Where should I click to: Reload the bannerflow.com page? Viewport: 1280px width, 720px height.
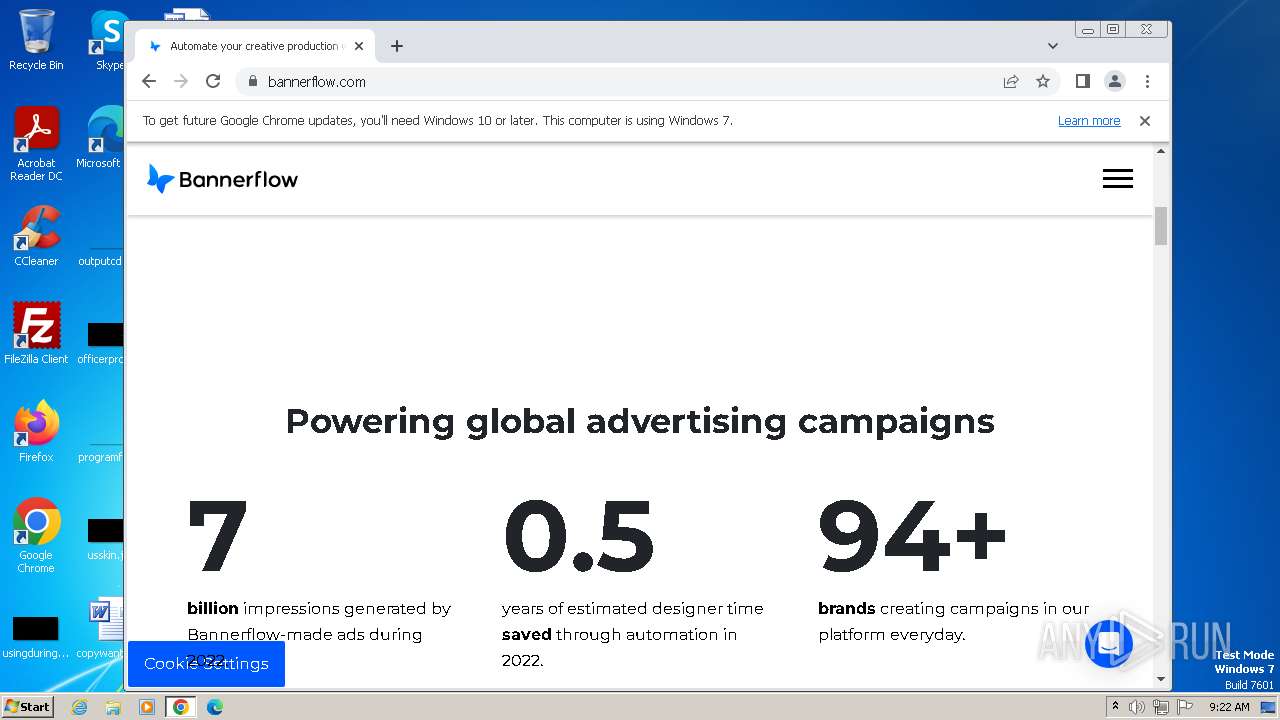213,82
